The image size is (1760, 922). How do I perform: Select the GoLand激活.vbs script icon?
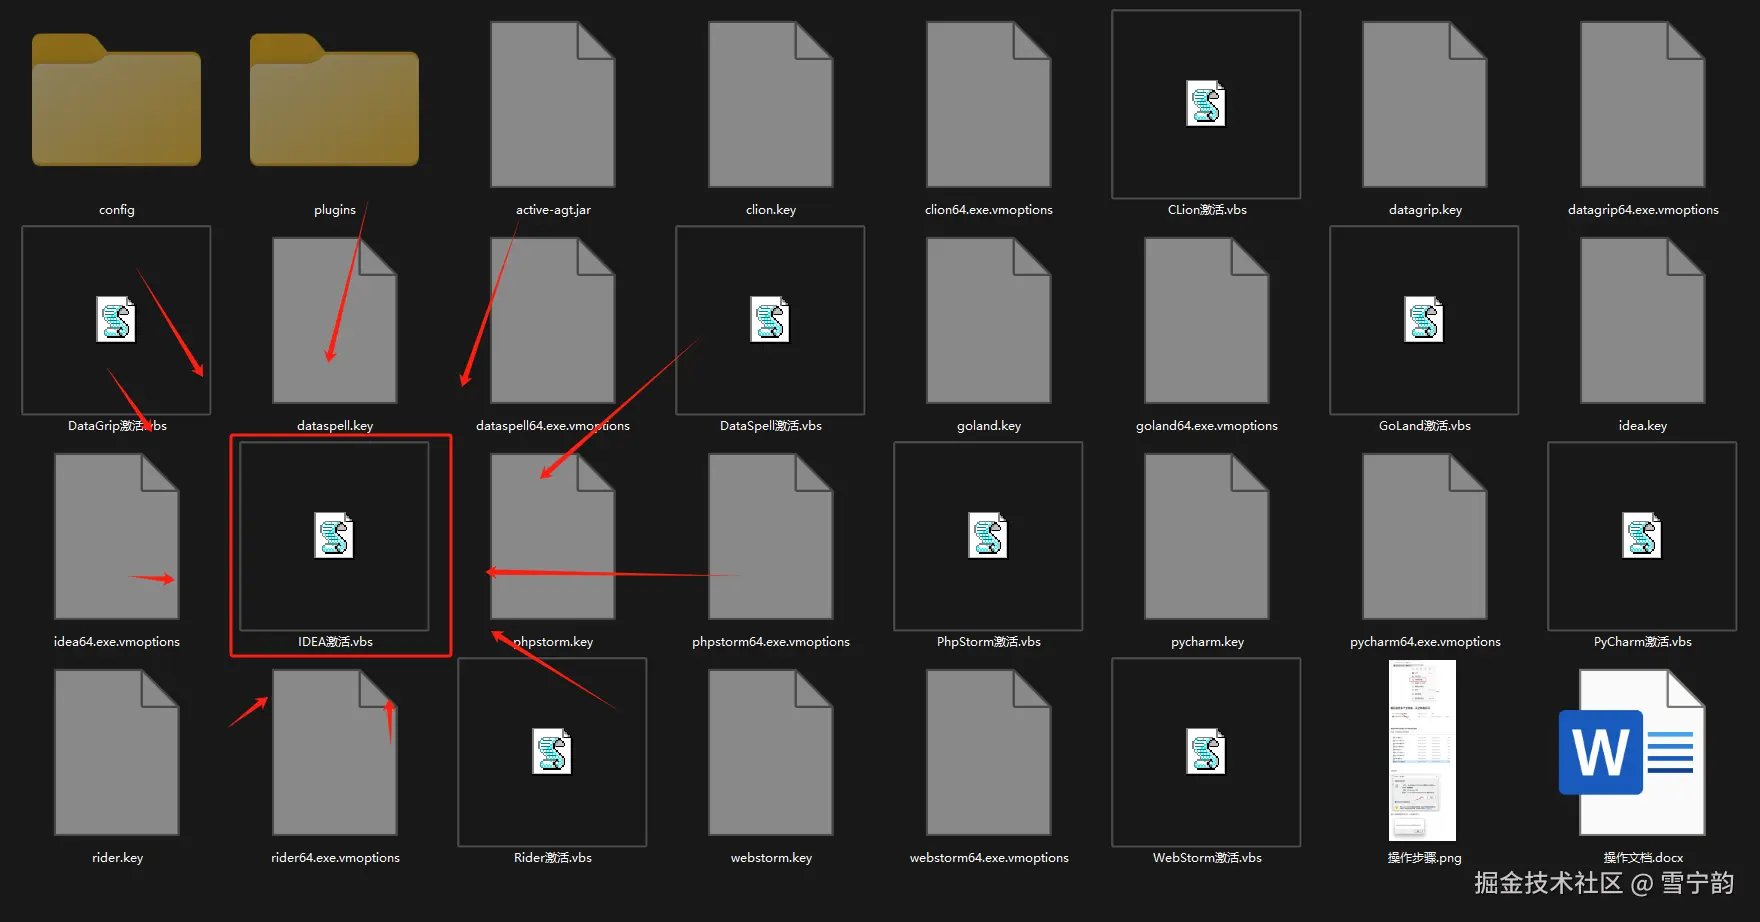coord(1424,320)
